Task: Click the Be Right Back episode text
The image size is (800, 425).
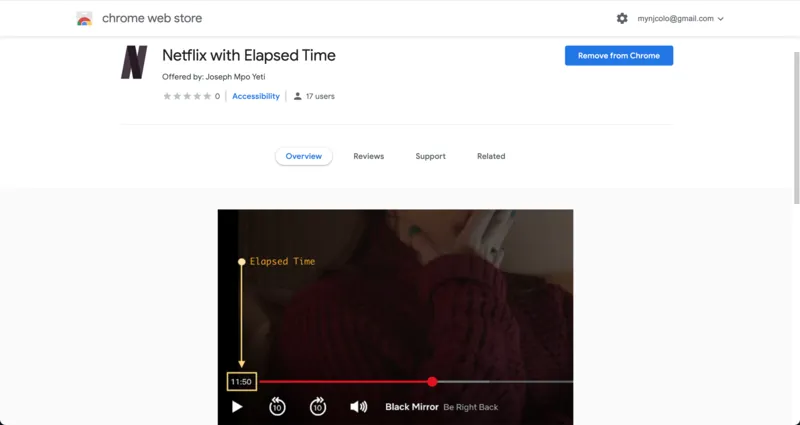Action: click(470, 407)
